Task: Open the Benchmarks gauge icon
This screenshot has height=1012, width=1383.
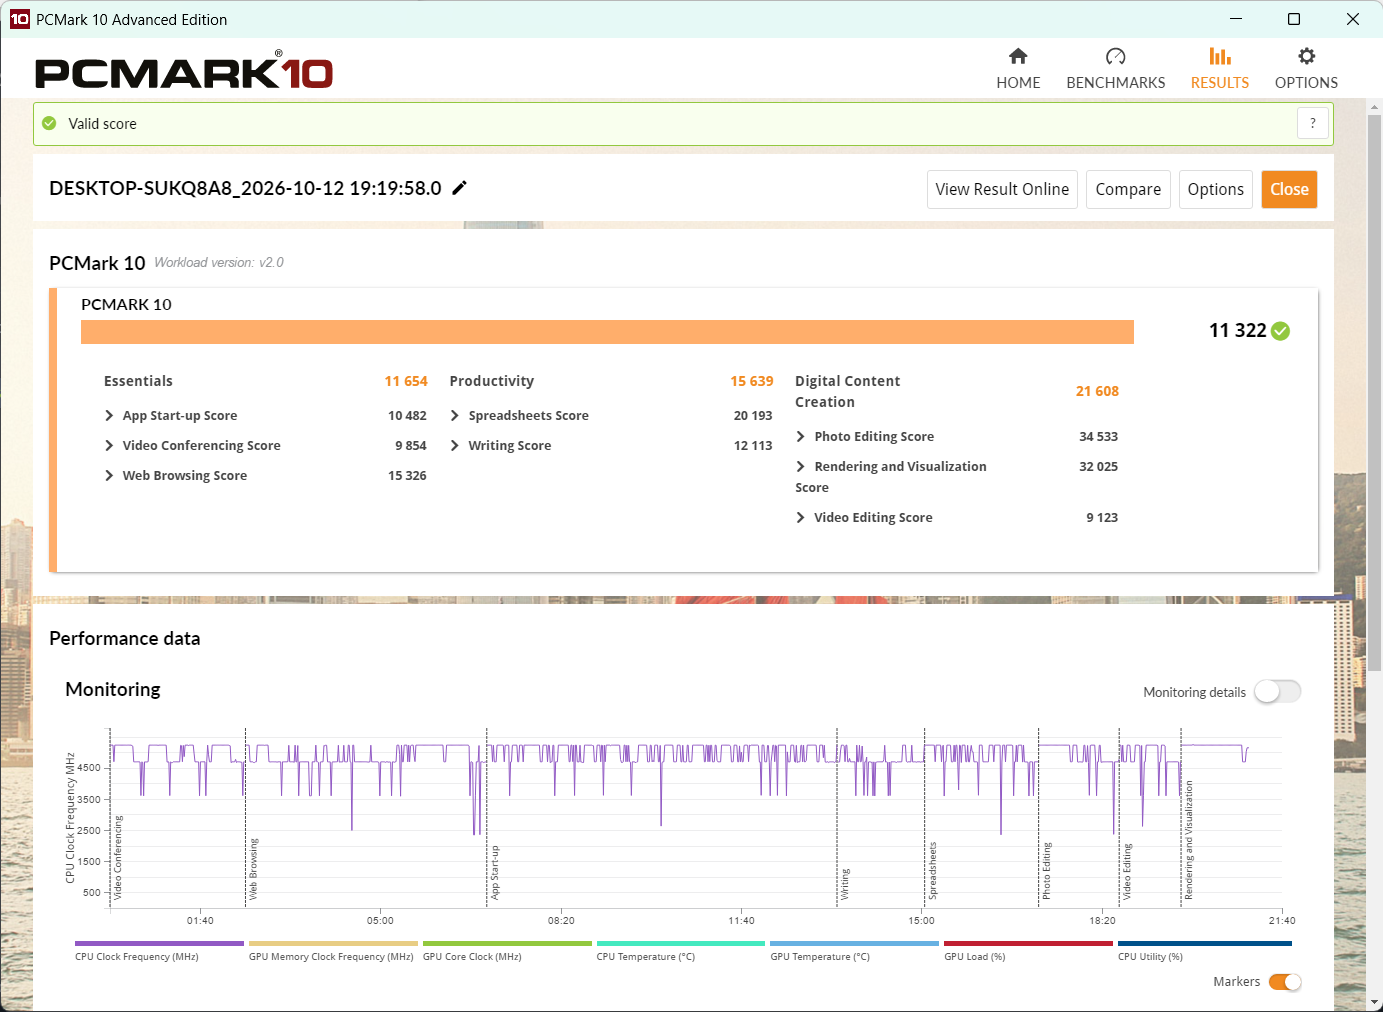Action: point(1116,56)
